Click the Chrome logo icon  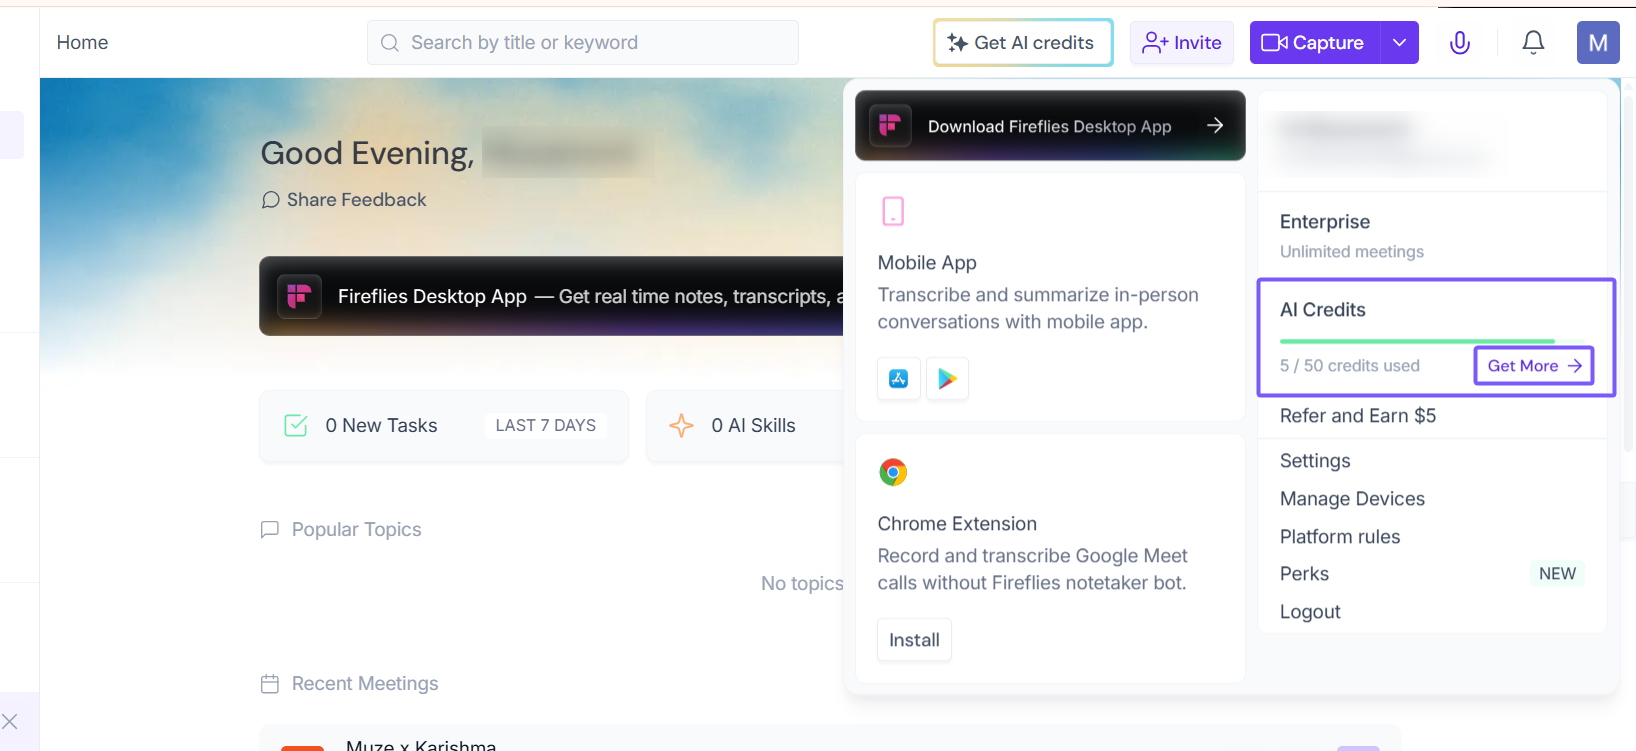[x=893, y=472]
